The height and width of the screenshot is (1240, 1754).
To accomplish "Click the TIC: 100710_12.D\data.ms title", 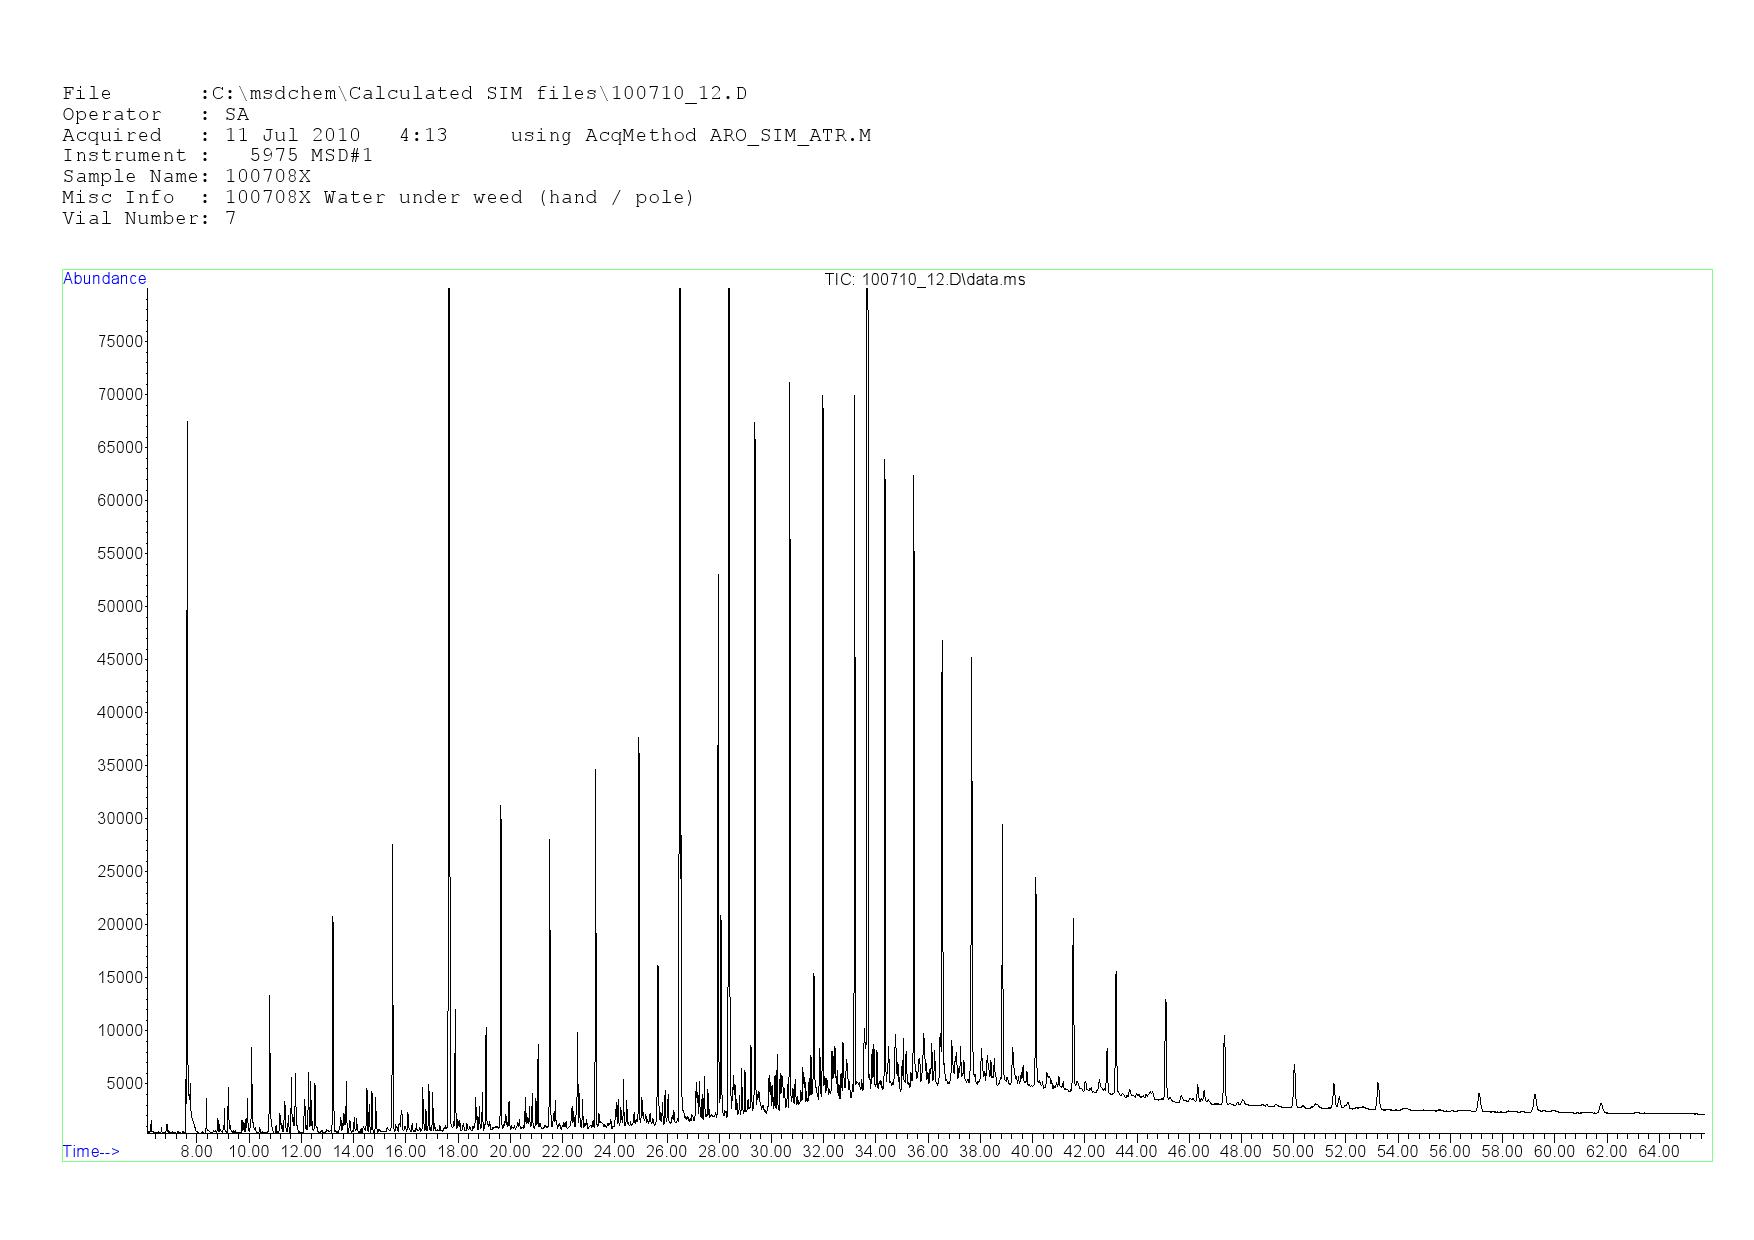I will 924,280.
